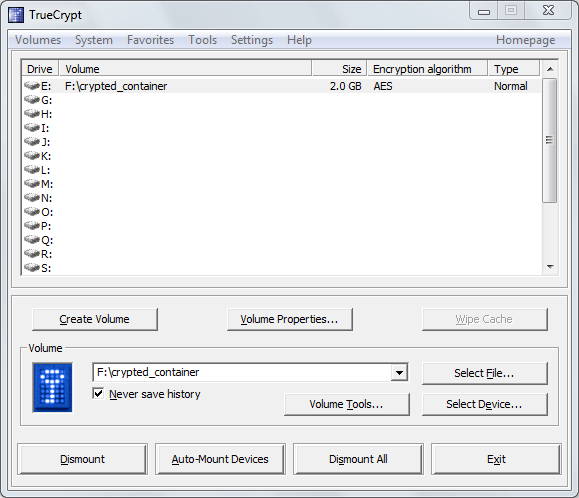Click the volume path input field

tap(242, 372)
